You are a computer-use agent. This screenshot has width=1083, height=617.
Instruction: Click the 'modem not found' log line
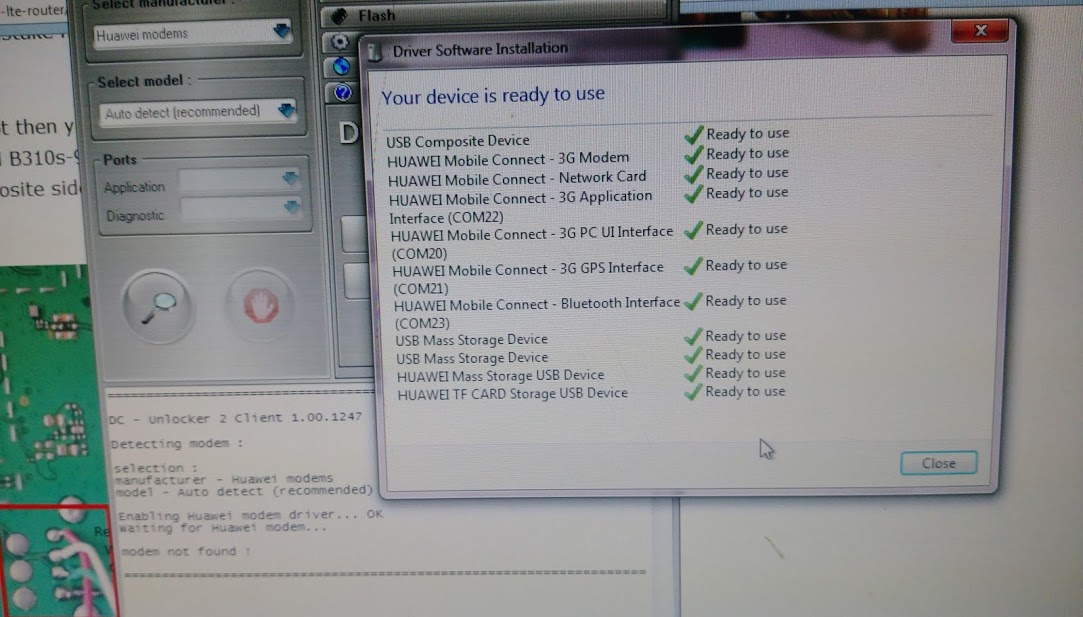[x=186, y=551]
